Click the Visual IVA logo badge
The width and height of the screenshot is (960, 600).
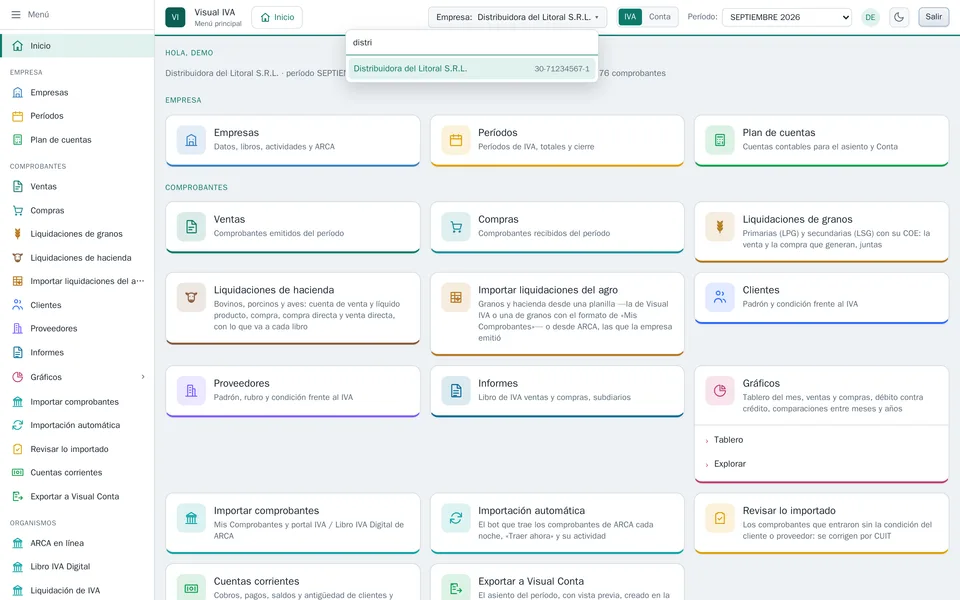tap(175, 17)
